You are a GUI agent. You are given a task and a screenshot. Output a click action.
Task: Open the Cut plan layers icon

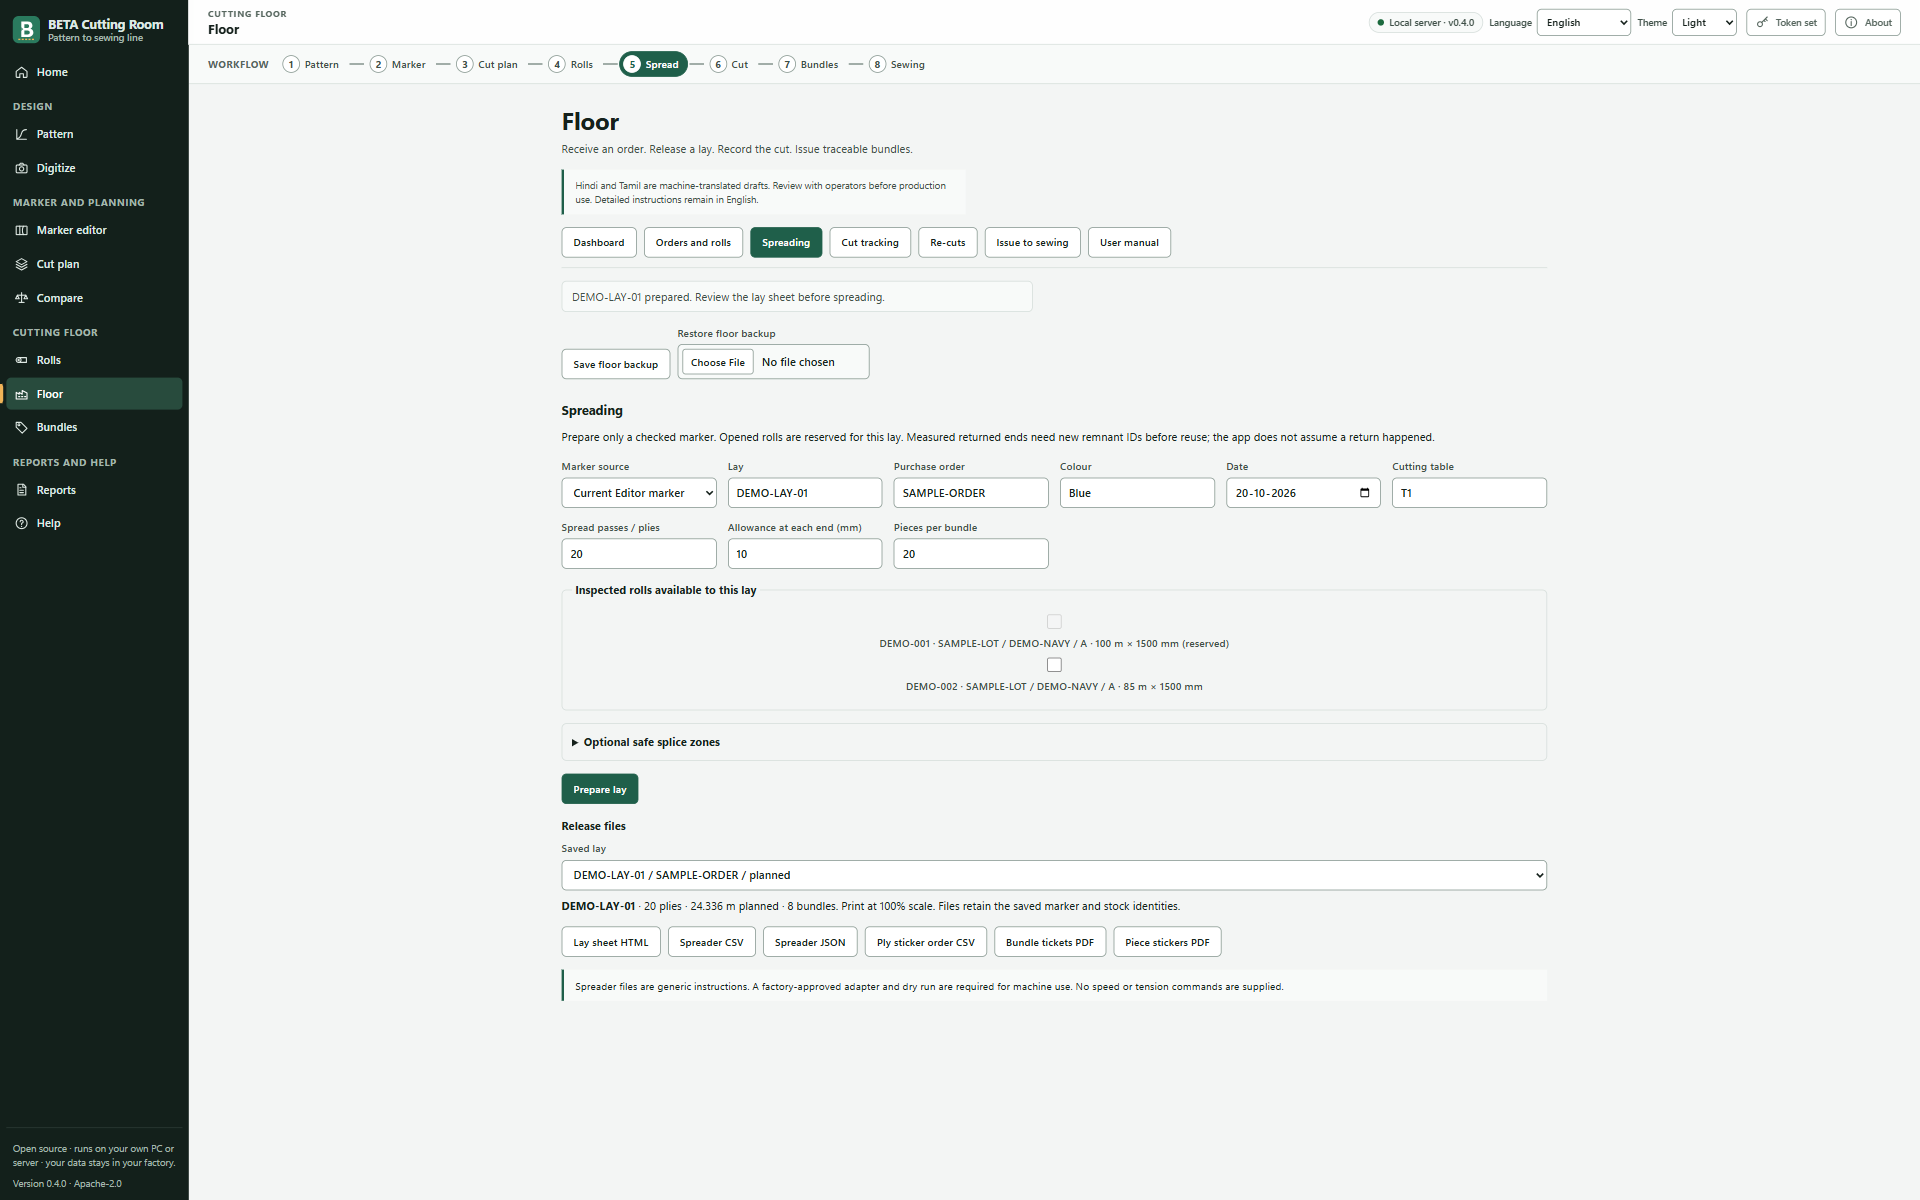[21, 264]
